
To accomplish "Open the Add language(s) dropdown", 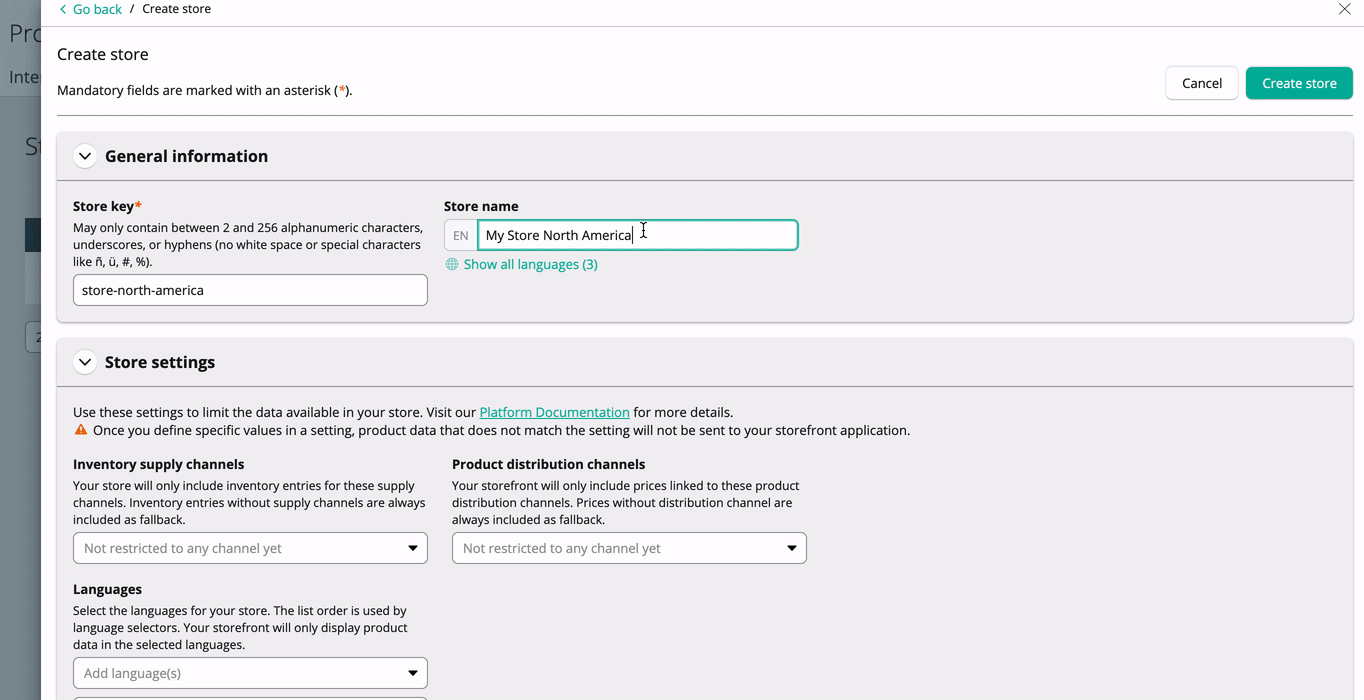I will point(249,672).
